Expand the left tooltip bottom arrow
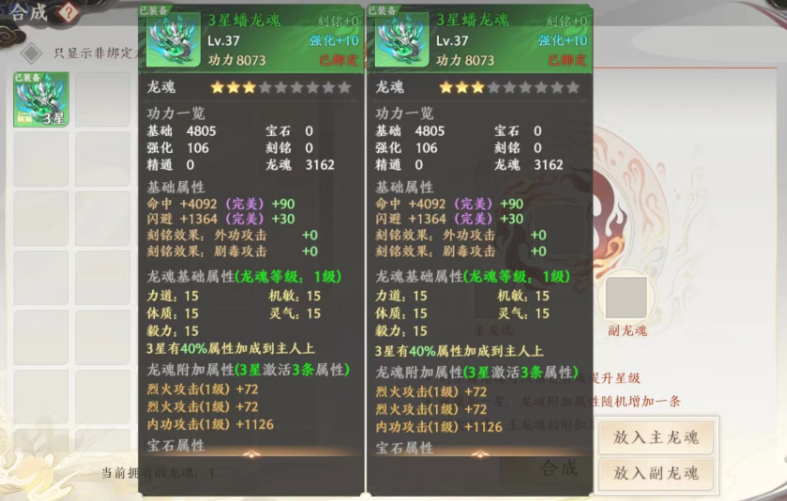Viewport: 787px width, 501px height. pos(251,454)
